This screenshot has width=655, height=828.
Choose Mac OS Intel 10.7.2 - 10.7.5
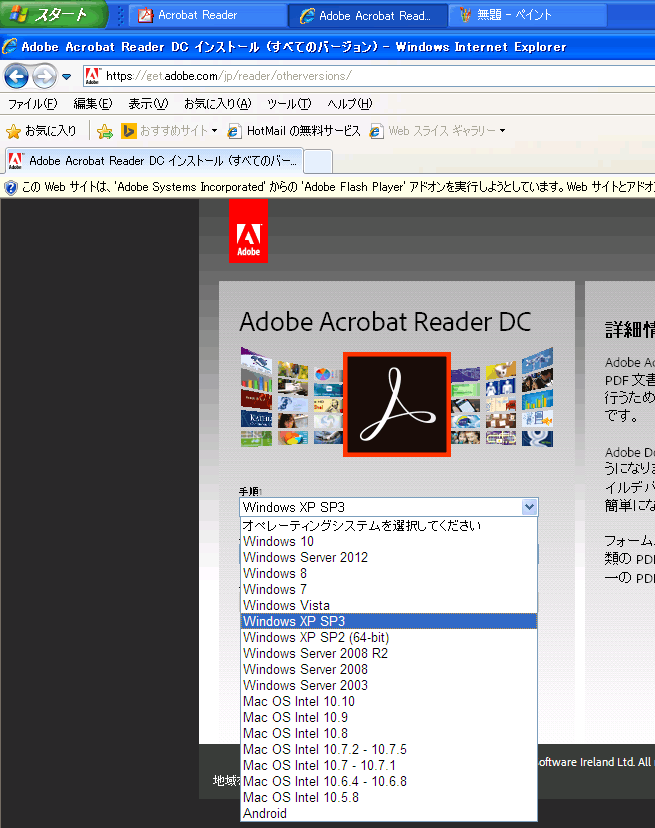point(389,750)
